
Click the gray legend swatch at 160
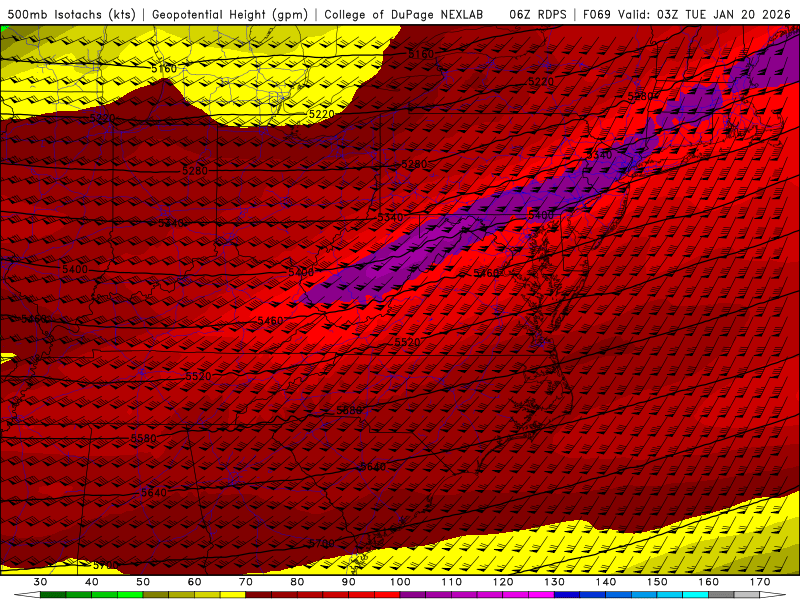(721, 595)
